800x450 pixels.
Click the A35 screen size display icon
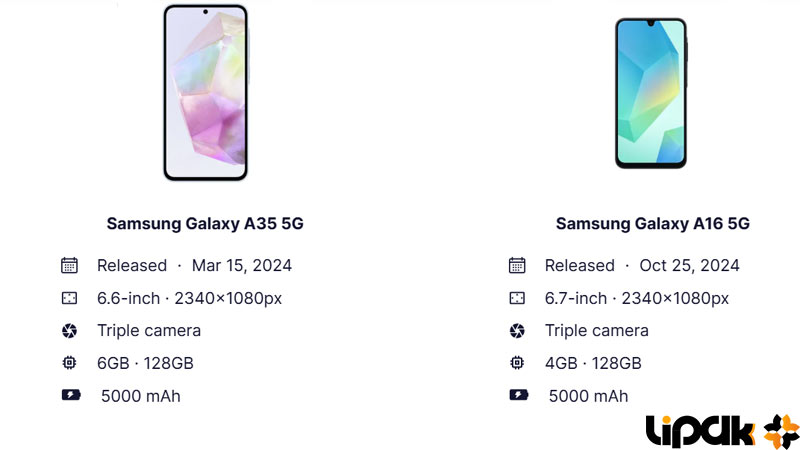(x=69, y=298)
